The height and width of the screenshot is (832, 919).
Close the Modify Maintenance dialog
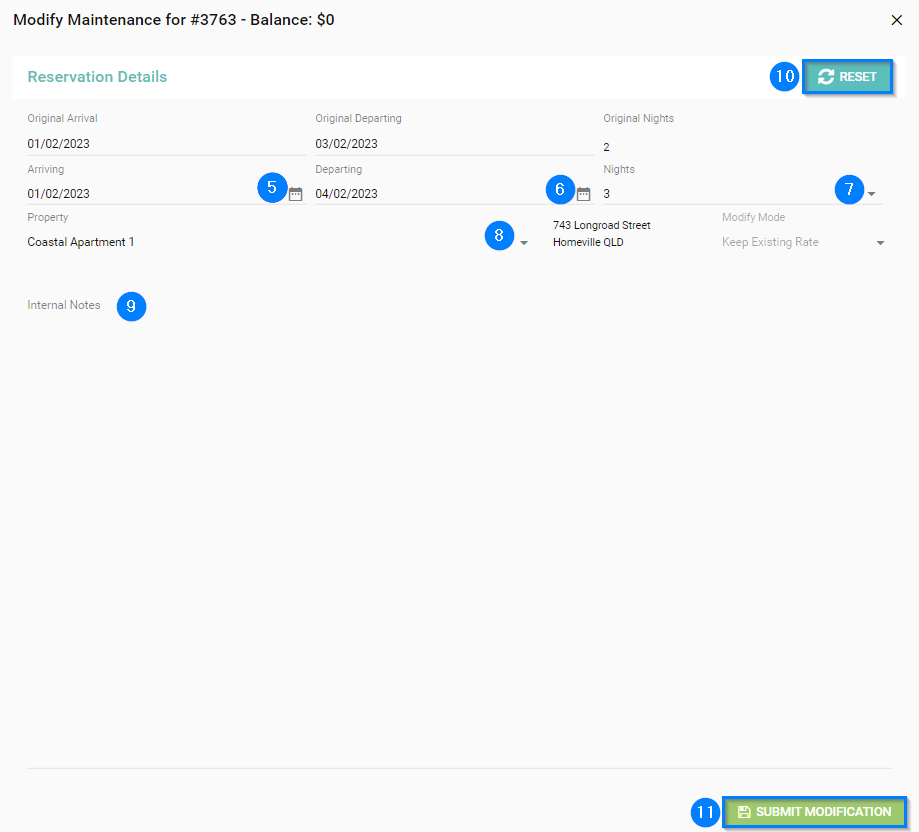(896, 20)
